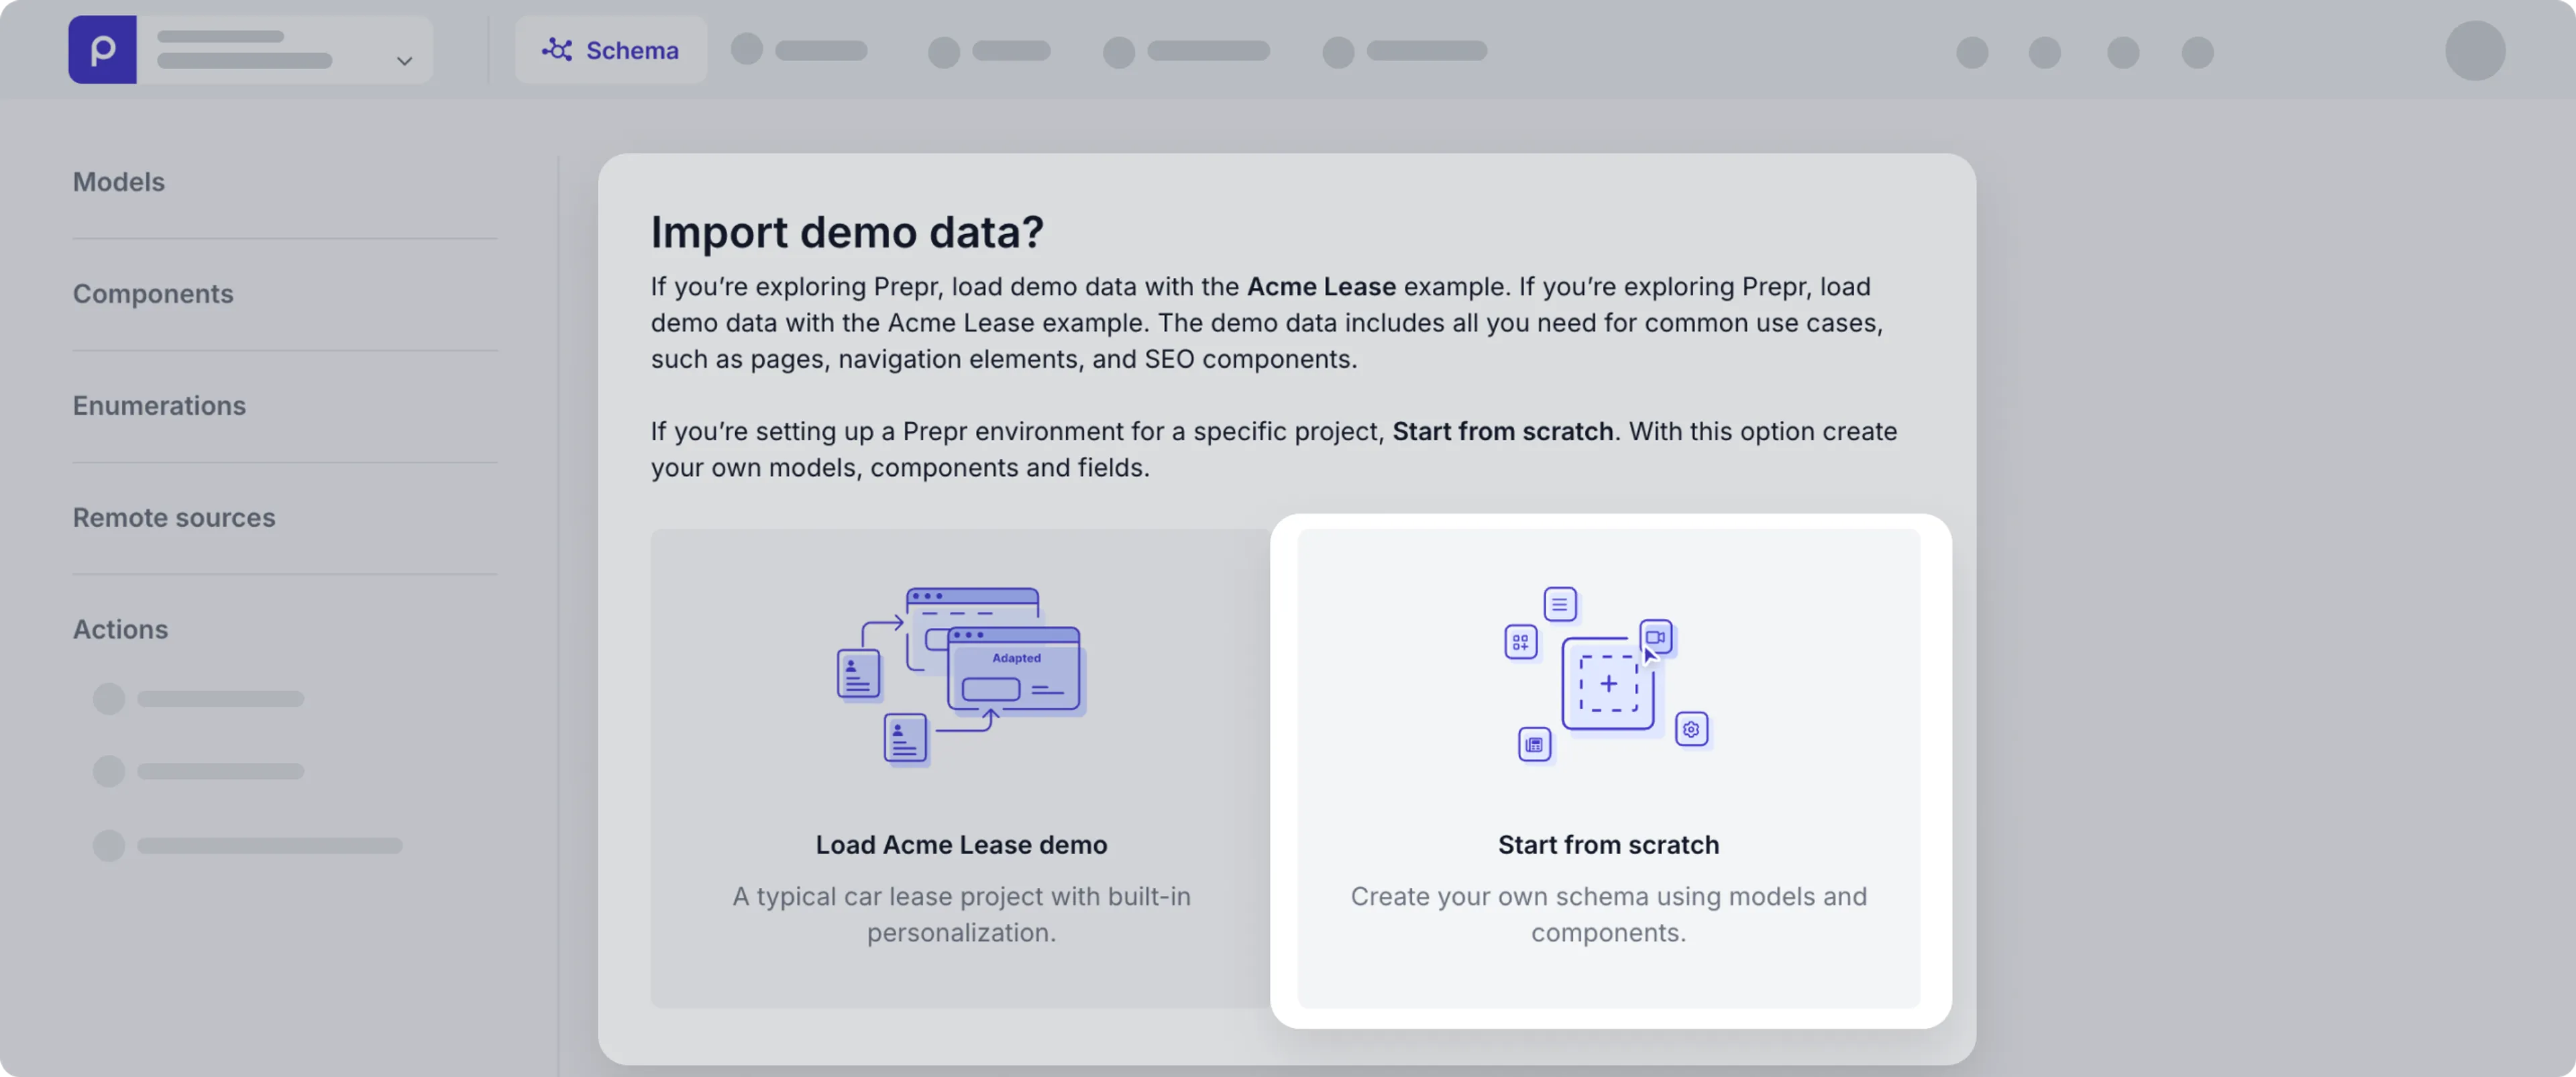This screenshot has width=2576, height=1077.
Task: Click the gear icon in scratch illustration
Action: [1691, 730]
